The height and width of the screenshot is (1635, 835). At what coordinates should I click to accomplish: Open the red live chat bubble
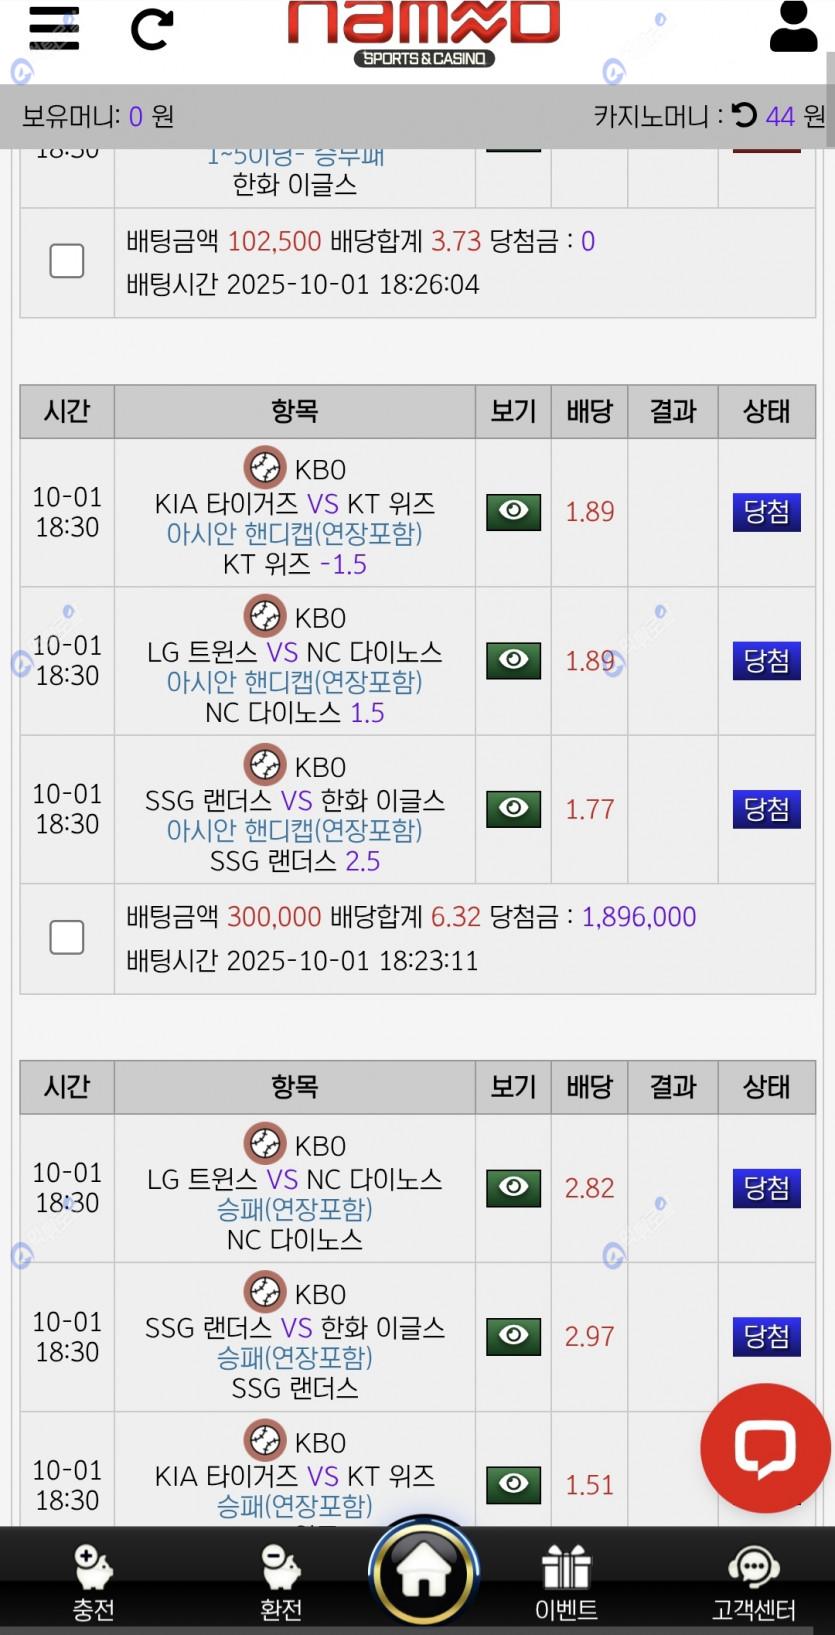pyautogui.click(x=765, y=1447)
